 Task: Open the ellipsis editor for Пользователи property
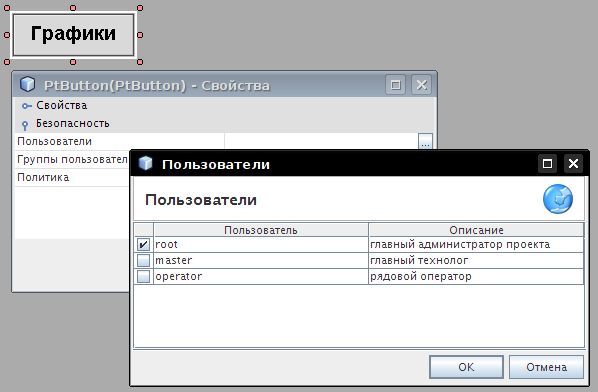[425, 141]
